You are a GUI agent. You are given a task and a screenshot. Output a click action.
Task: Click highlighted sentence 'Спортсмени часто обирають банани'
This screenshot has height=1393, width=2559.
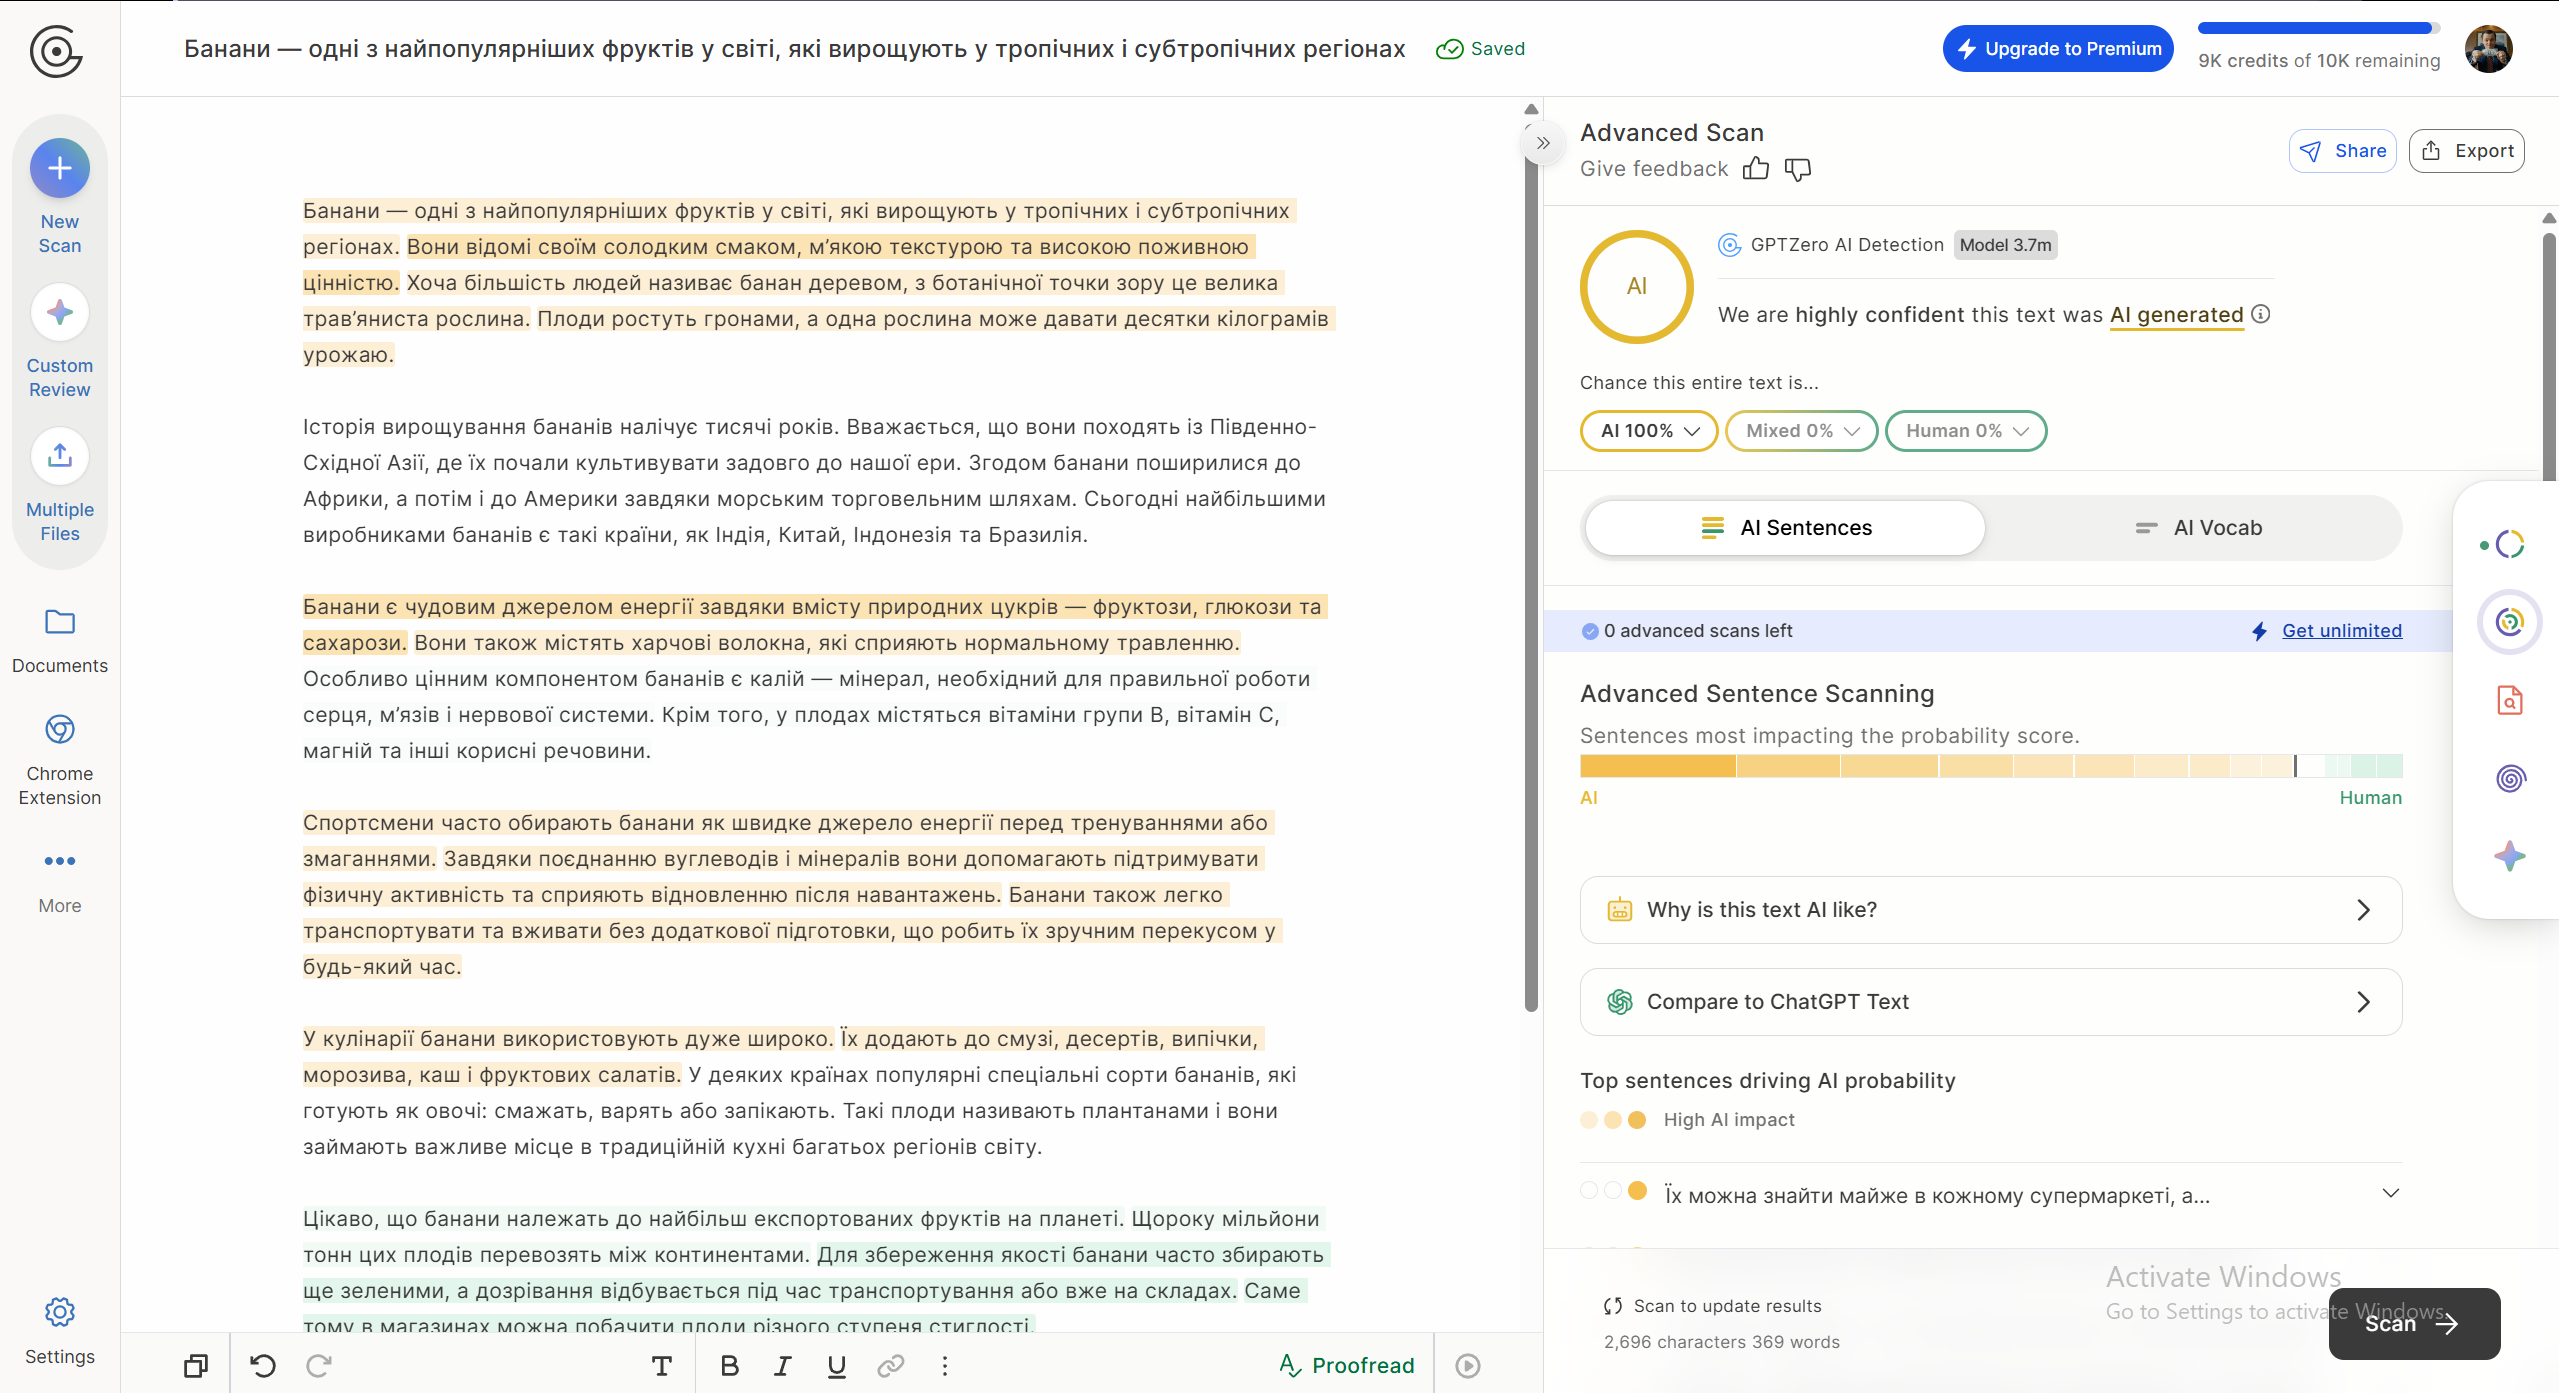(x=788, y=840)
